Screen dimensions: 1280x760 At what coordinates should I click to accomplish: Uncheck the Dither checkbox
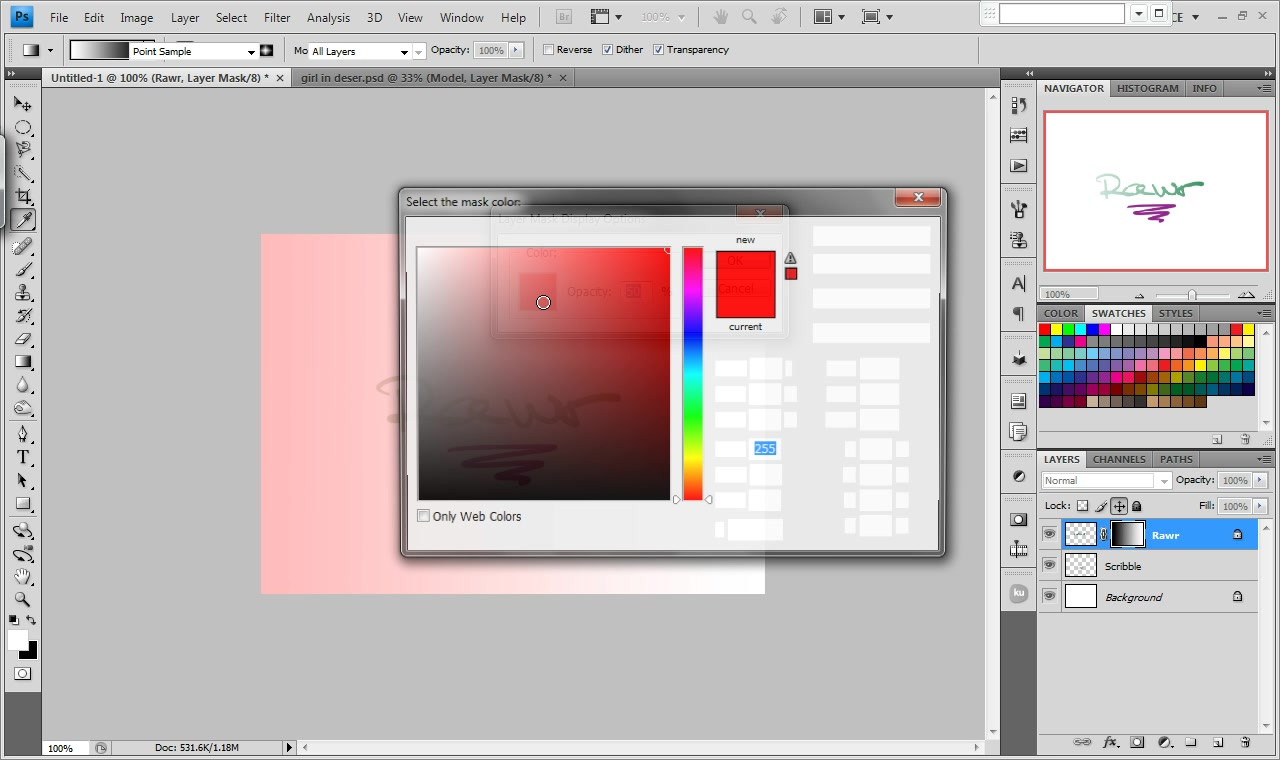[607, 50]
